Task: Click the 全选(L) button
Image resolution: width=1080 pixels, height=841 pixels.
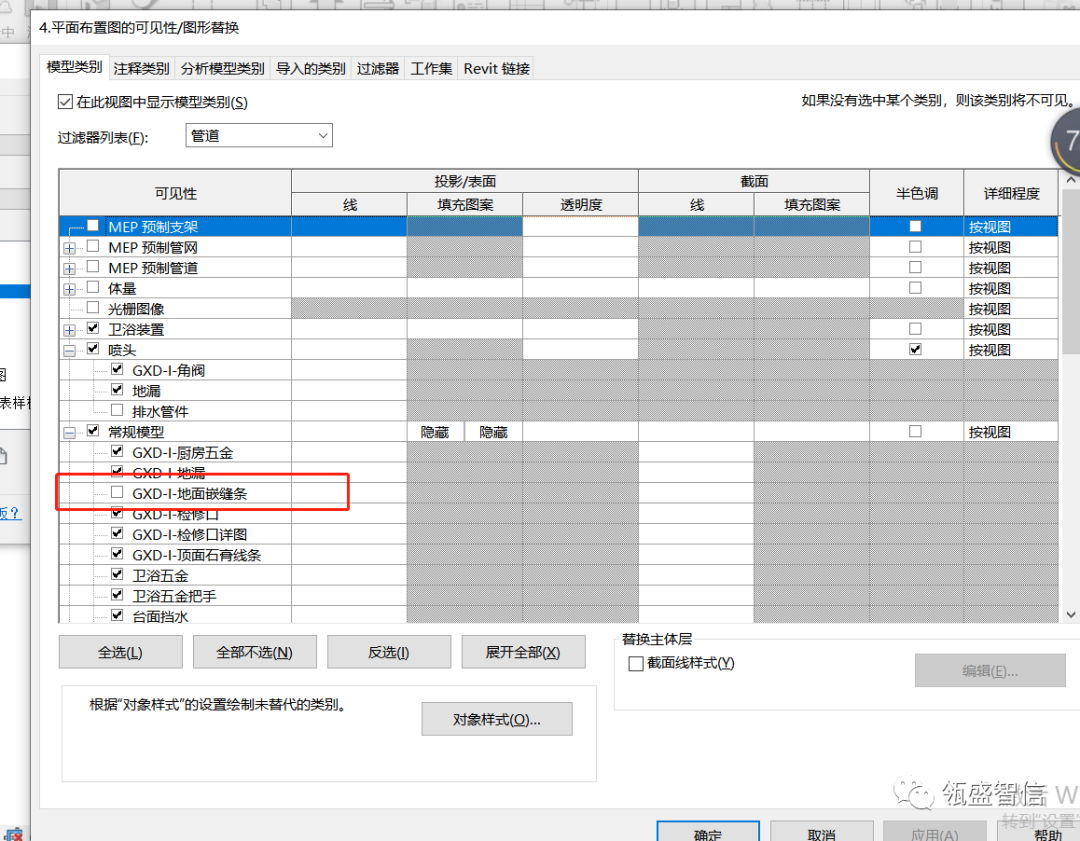Action: (121, 652)
